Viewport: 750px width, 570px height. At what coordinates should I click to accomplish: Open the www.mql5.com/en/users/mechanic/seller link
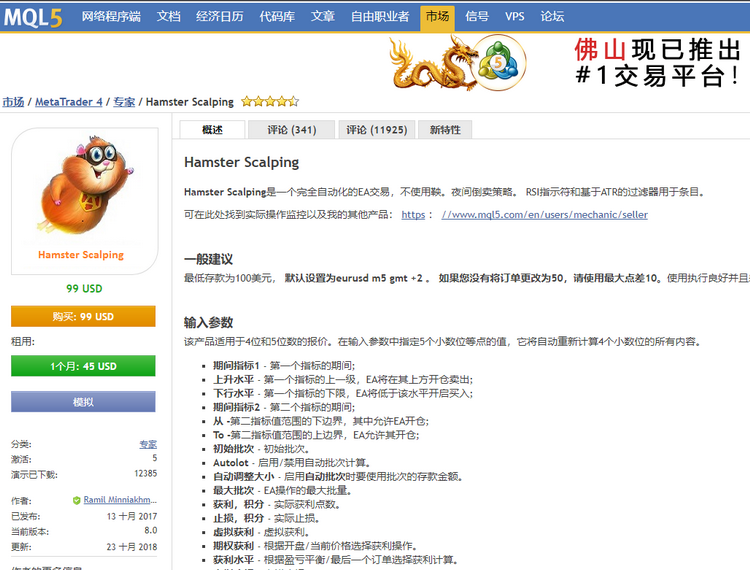click(x=545, y=215)
